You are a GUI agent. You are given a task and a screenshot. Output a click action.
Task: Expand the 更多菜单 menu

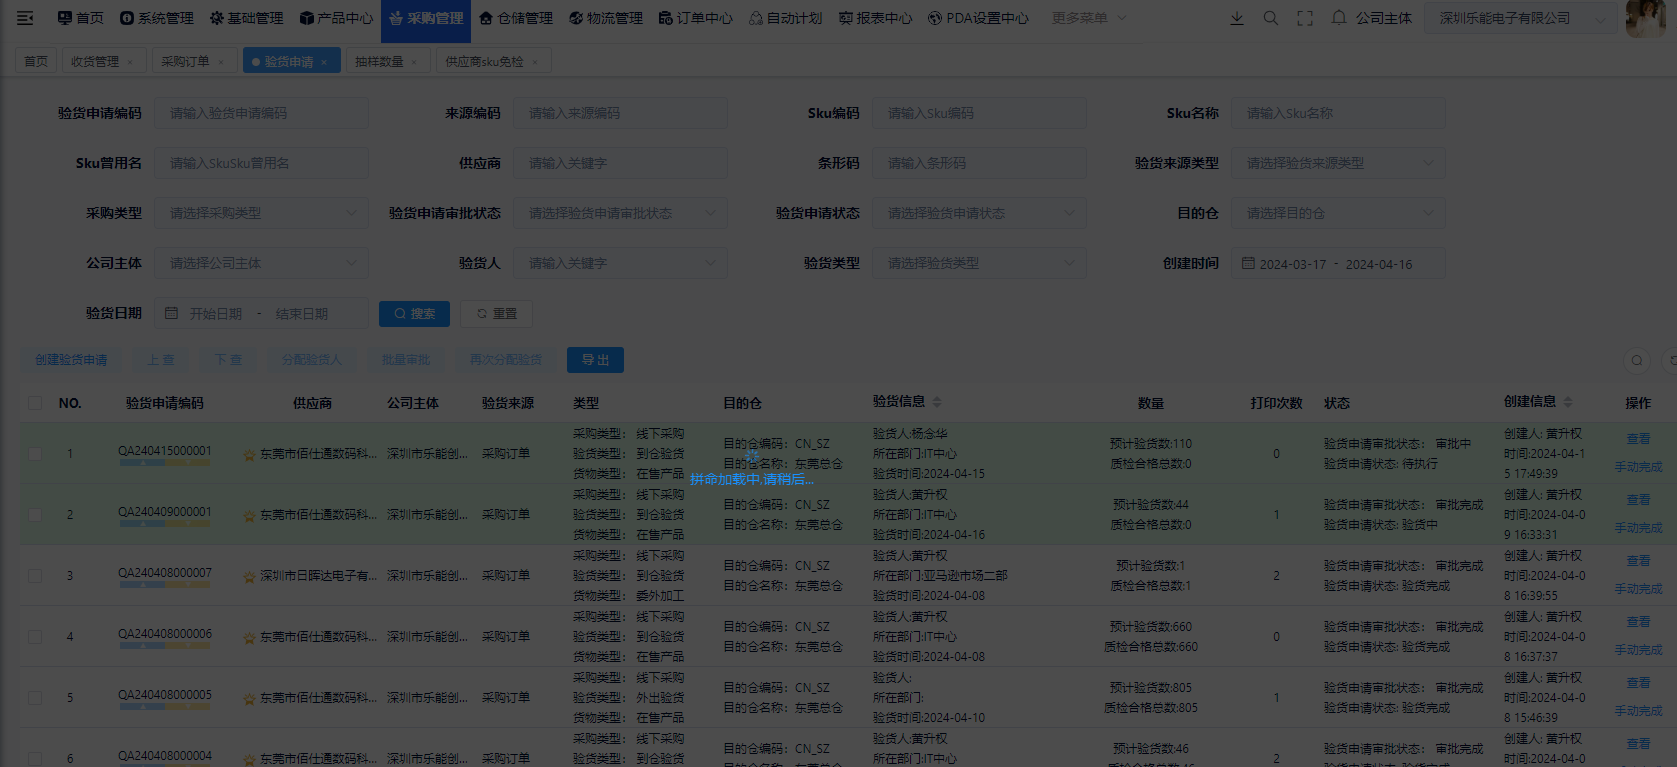(1088, 18)
